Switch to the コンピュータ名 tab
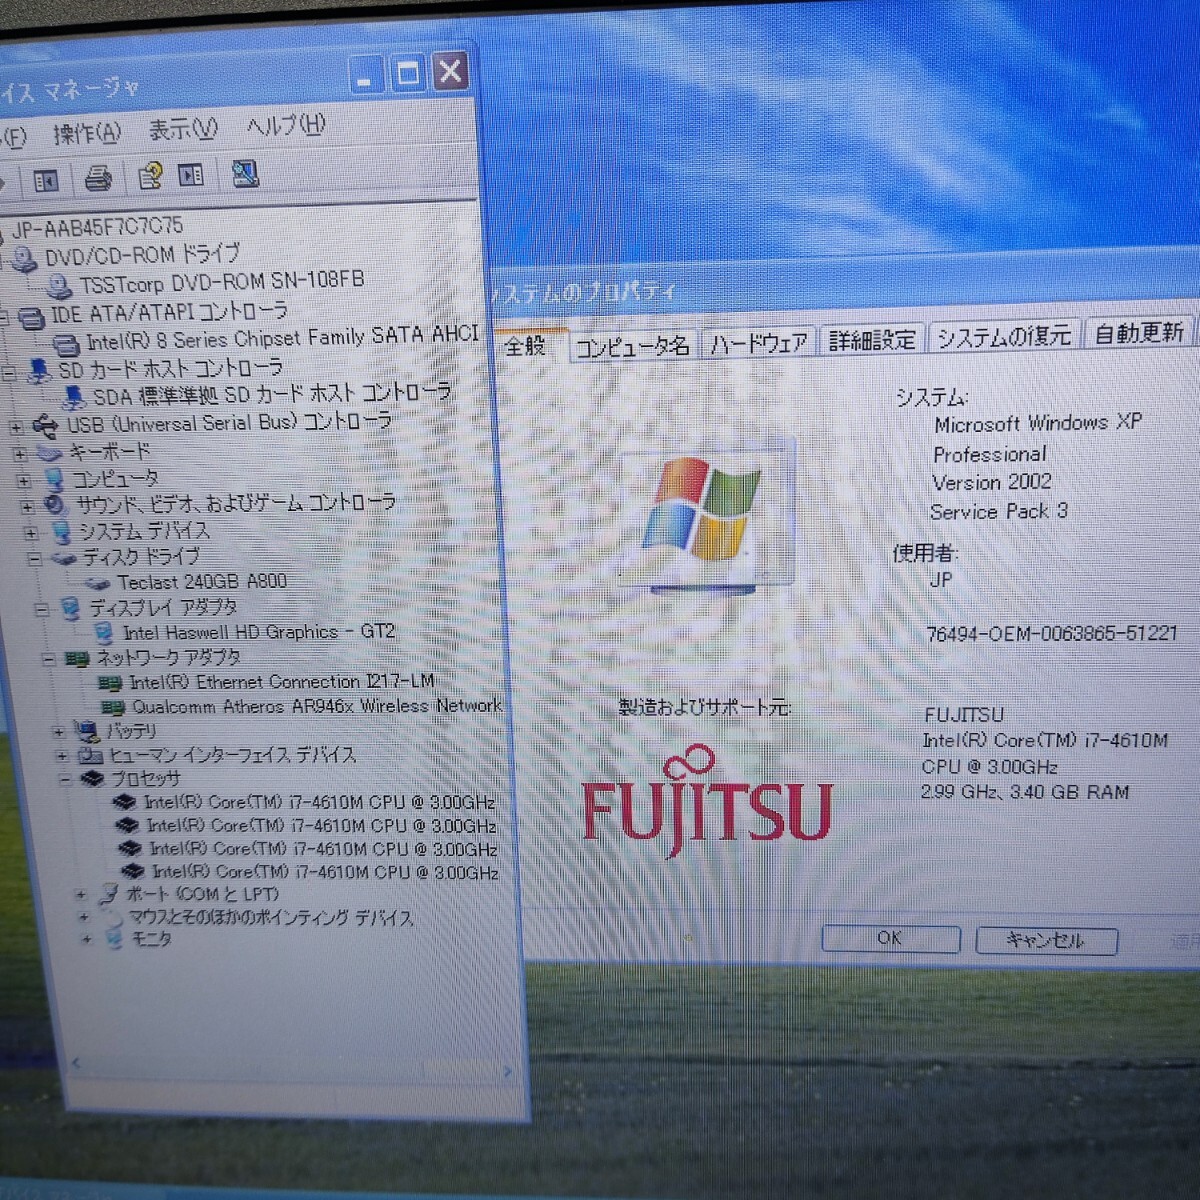The height and width of the screenshot is (1200, 1200). 632,346
